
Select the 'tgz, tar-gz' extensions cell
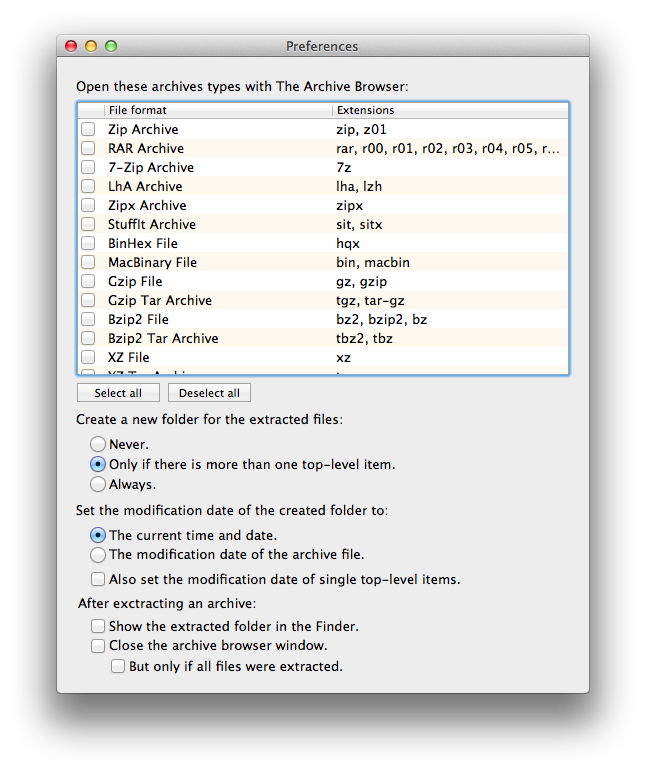point(451,300)
